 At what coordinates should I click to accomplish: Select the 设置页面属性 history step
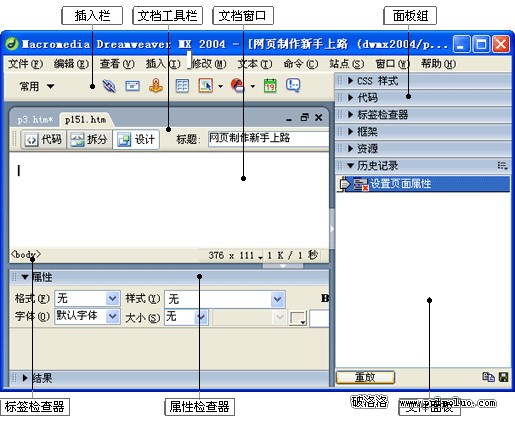[423, 184]
